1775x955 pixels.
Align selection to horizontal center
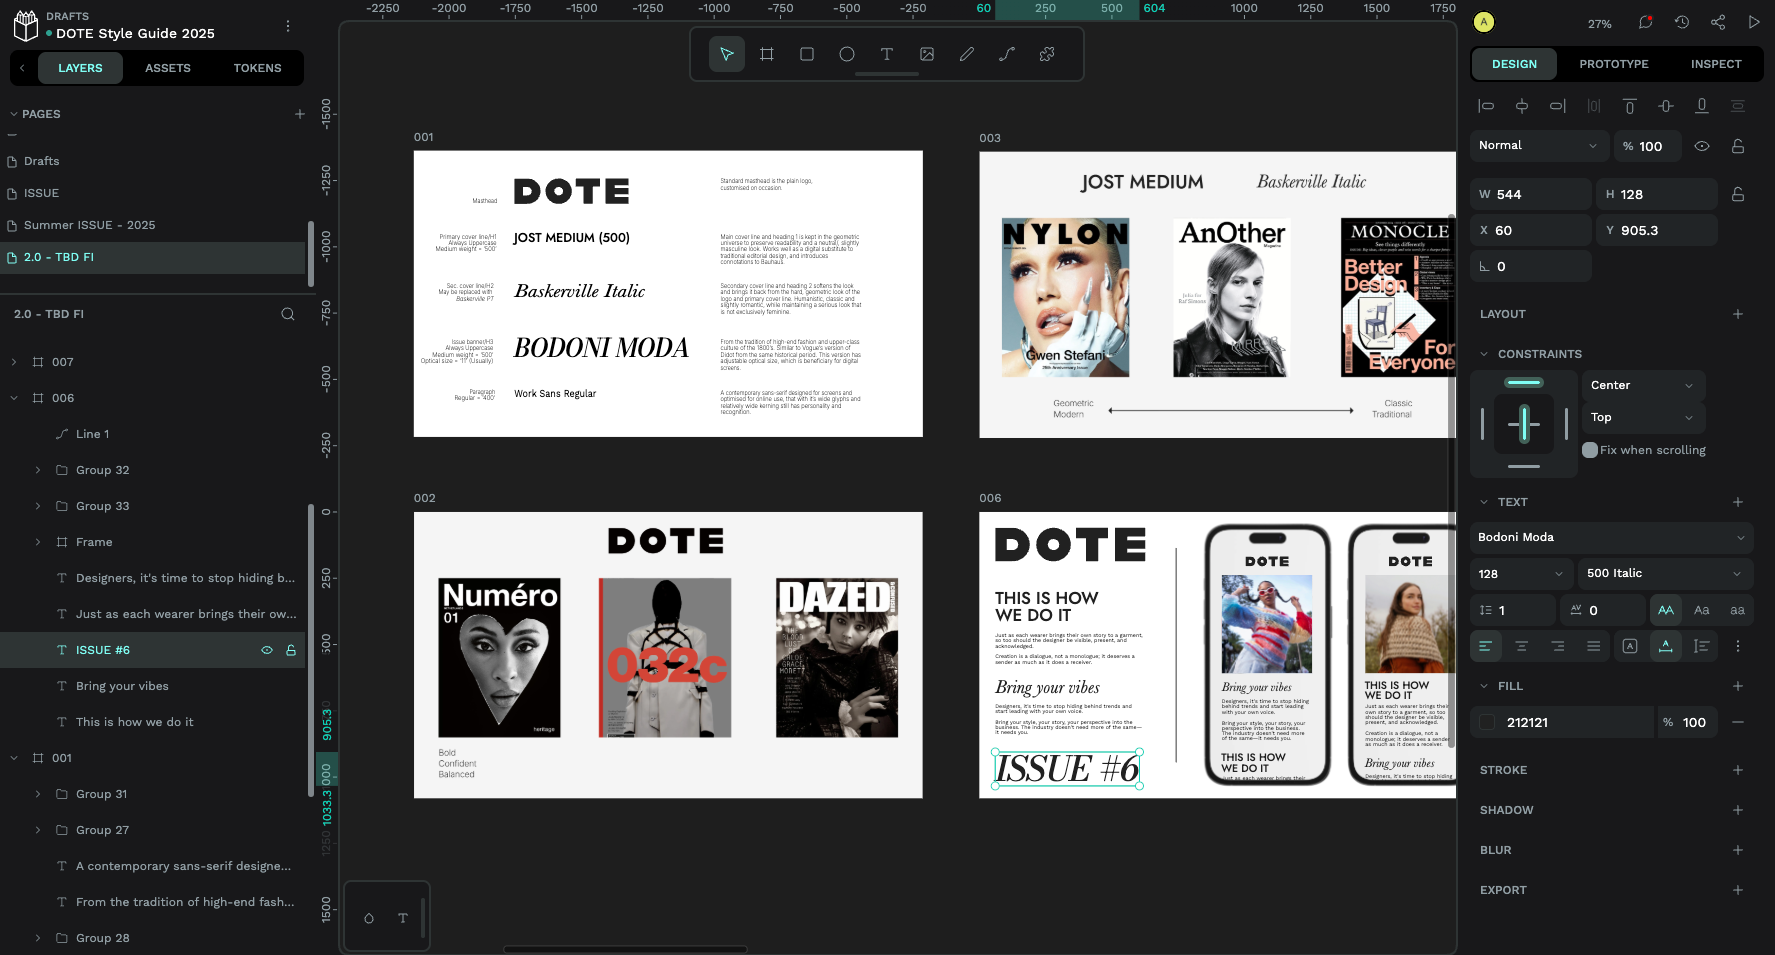1522,106
